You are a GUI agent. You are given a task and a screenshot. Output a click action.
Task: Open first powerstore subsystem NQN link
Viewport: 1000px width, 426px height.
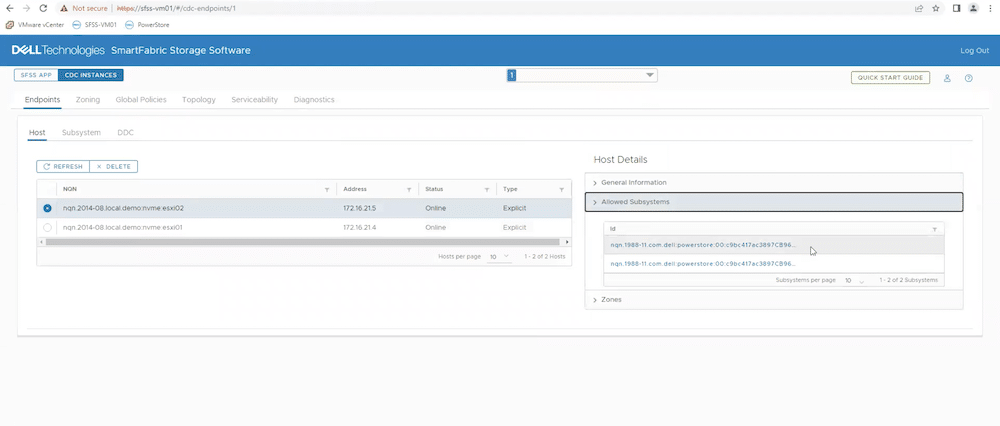[x=703, y=245]
